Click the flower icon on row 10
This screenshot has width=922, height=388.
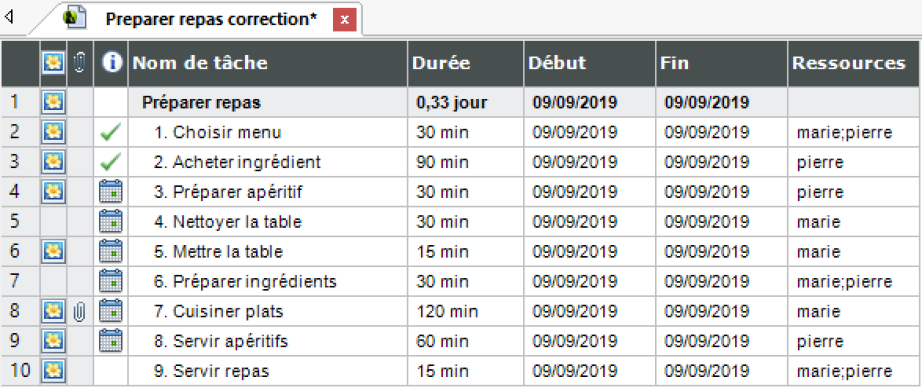coord(54,371)
